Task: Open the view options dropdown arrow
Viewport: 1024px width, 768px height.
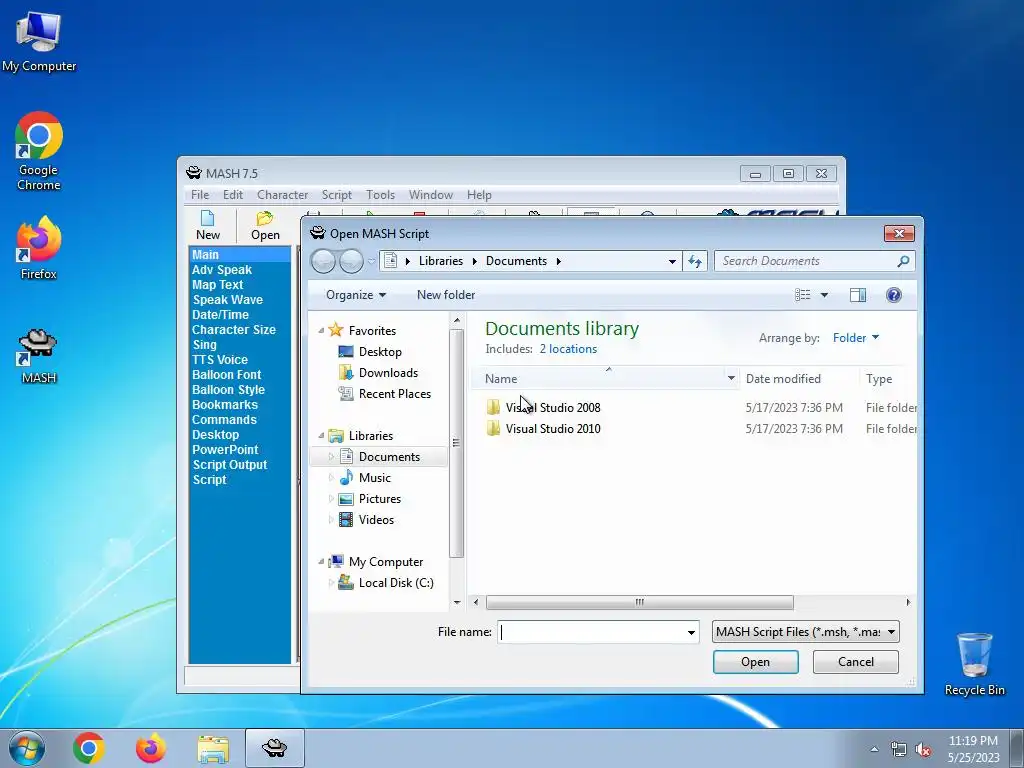Action: coord(824,295)
